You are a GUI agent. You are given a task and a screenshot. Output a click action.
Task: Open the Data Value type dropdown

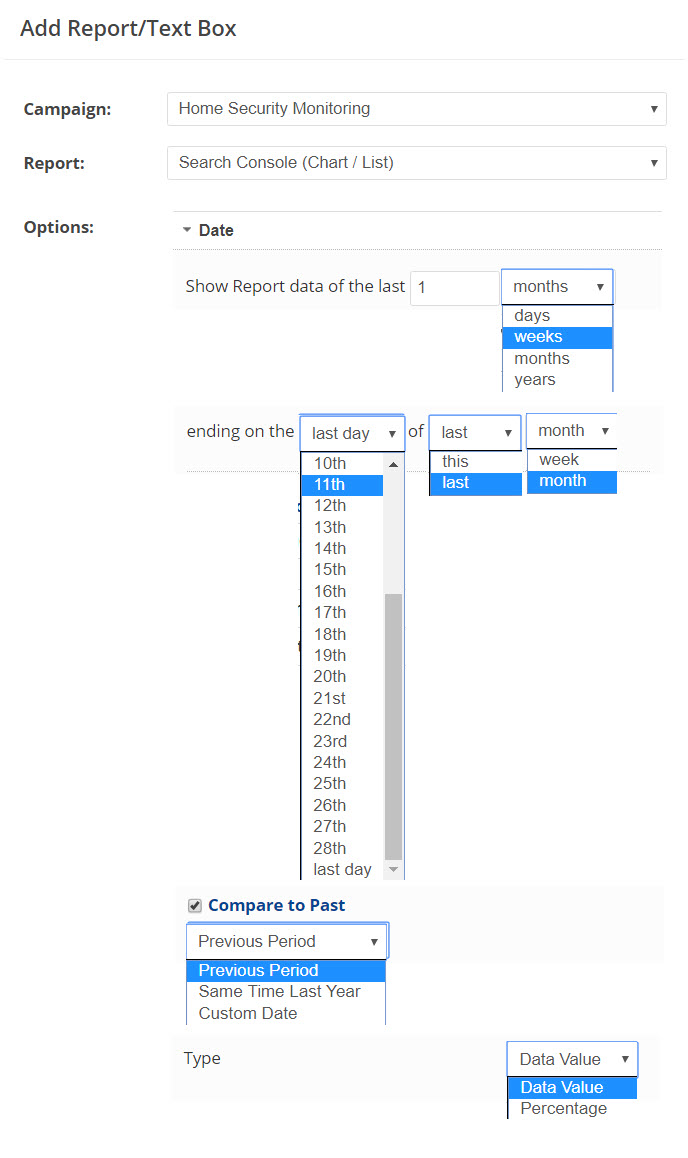click(x=572, y=1059)
